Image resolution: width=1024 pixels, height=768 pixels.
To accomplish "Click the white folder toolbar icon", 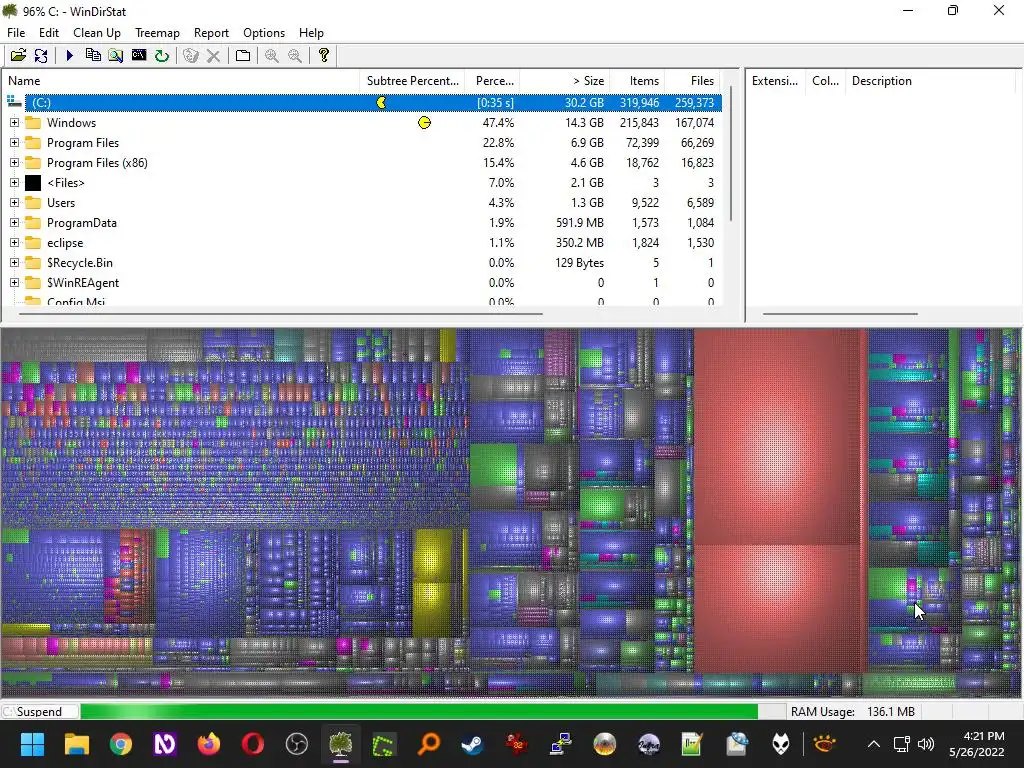I will [x=243, y=56].
